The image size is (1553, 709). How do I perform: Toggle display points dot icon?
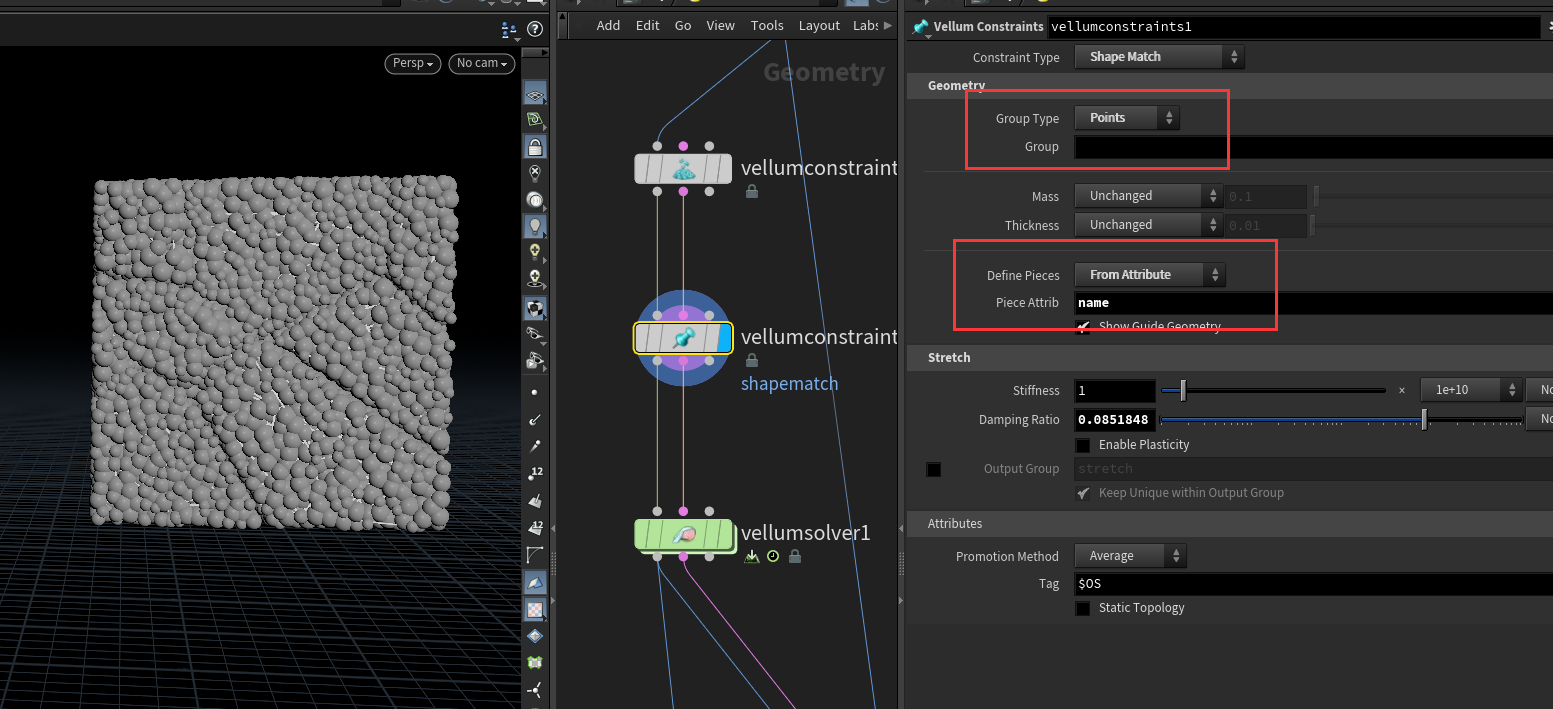(x=535, y=393)
